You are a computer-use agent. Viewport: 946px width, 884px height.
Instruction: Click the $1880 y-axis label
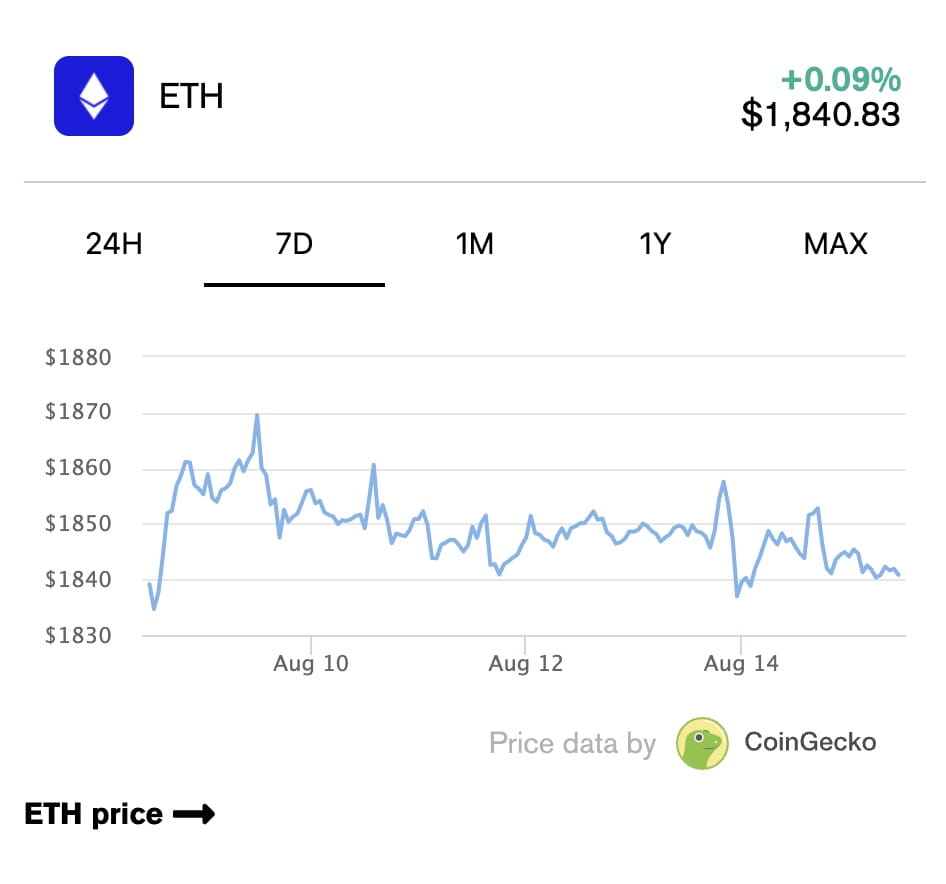tap(80, 357)
